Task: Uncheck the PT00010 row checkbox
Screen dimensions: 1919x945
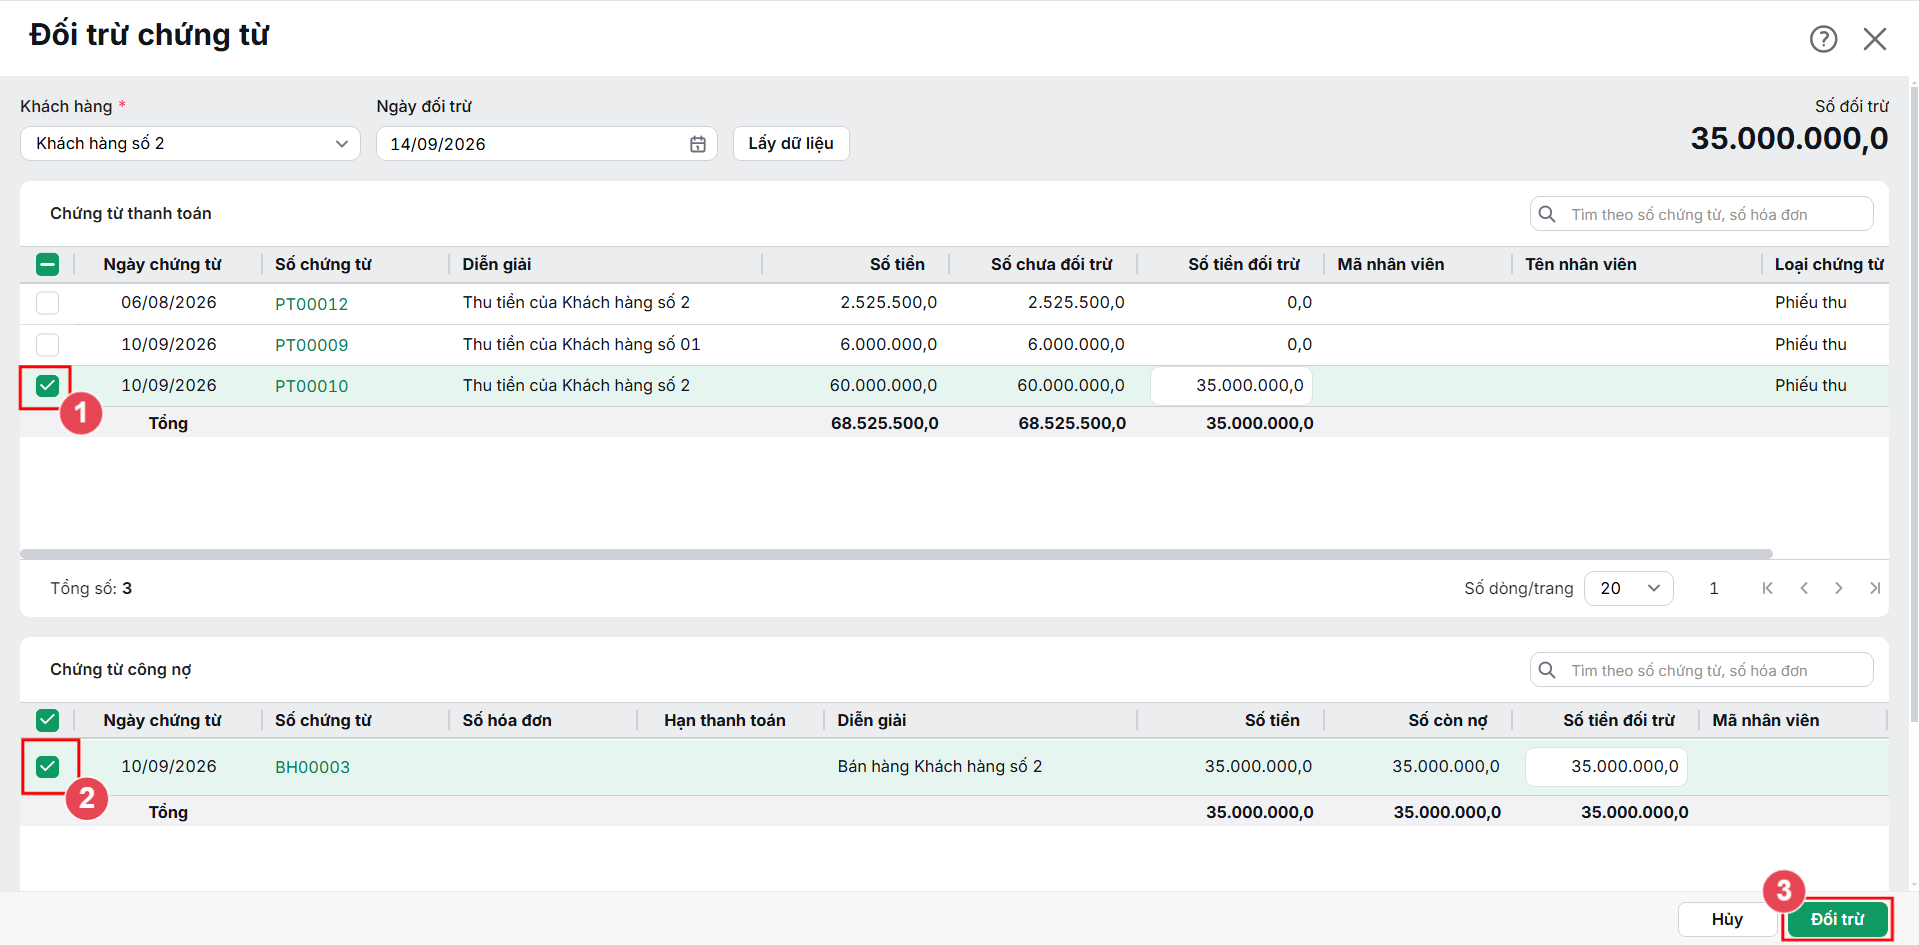Action: pos(47,386)
